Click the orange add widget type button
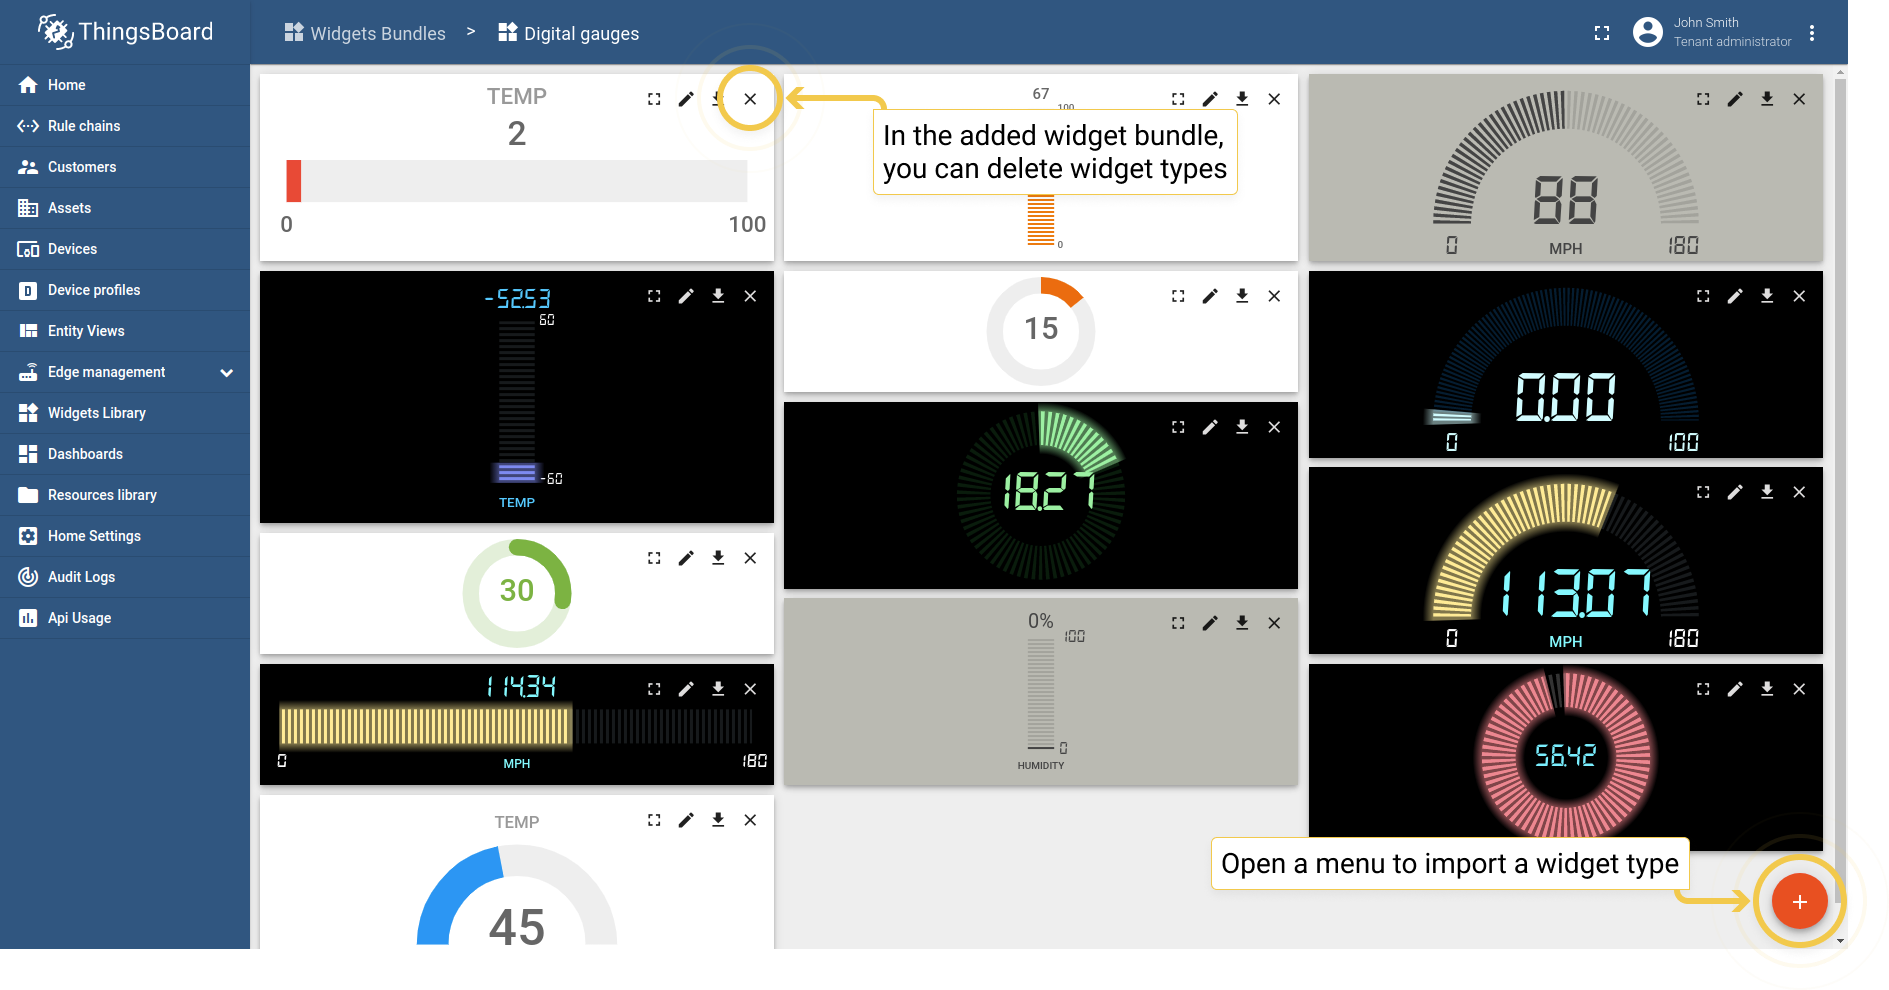The image size is (1889, 990). [x=1799, y=902]
